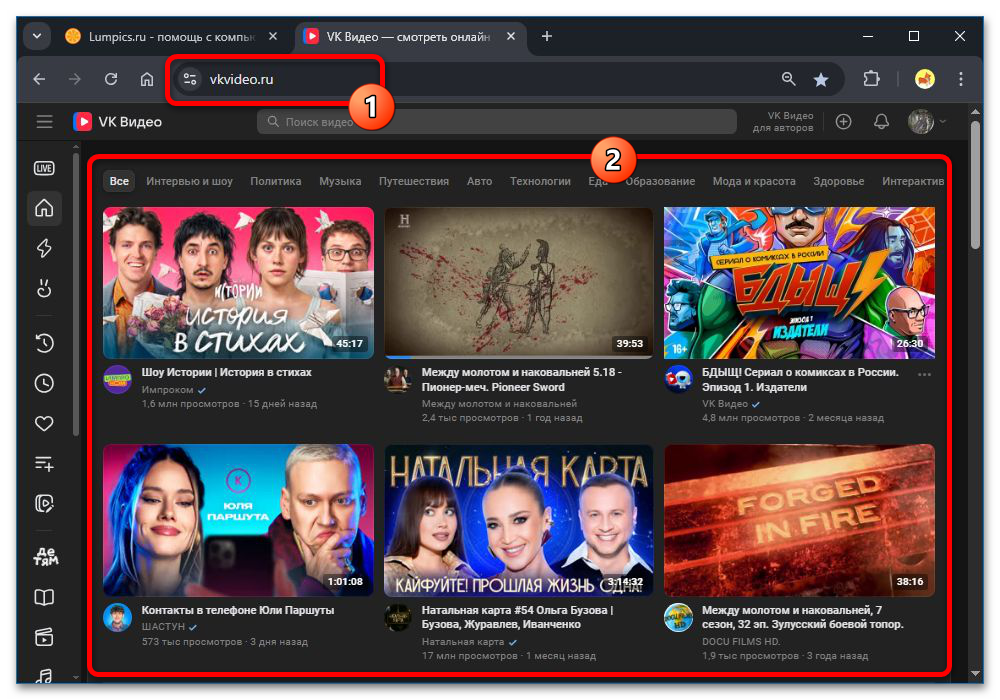This screenshot has height=700, width=1000.
Task: Open the films clapperboard sidebar icon
Action: (x=44, y=637)
